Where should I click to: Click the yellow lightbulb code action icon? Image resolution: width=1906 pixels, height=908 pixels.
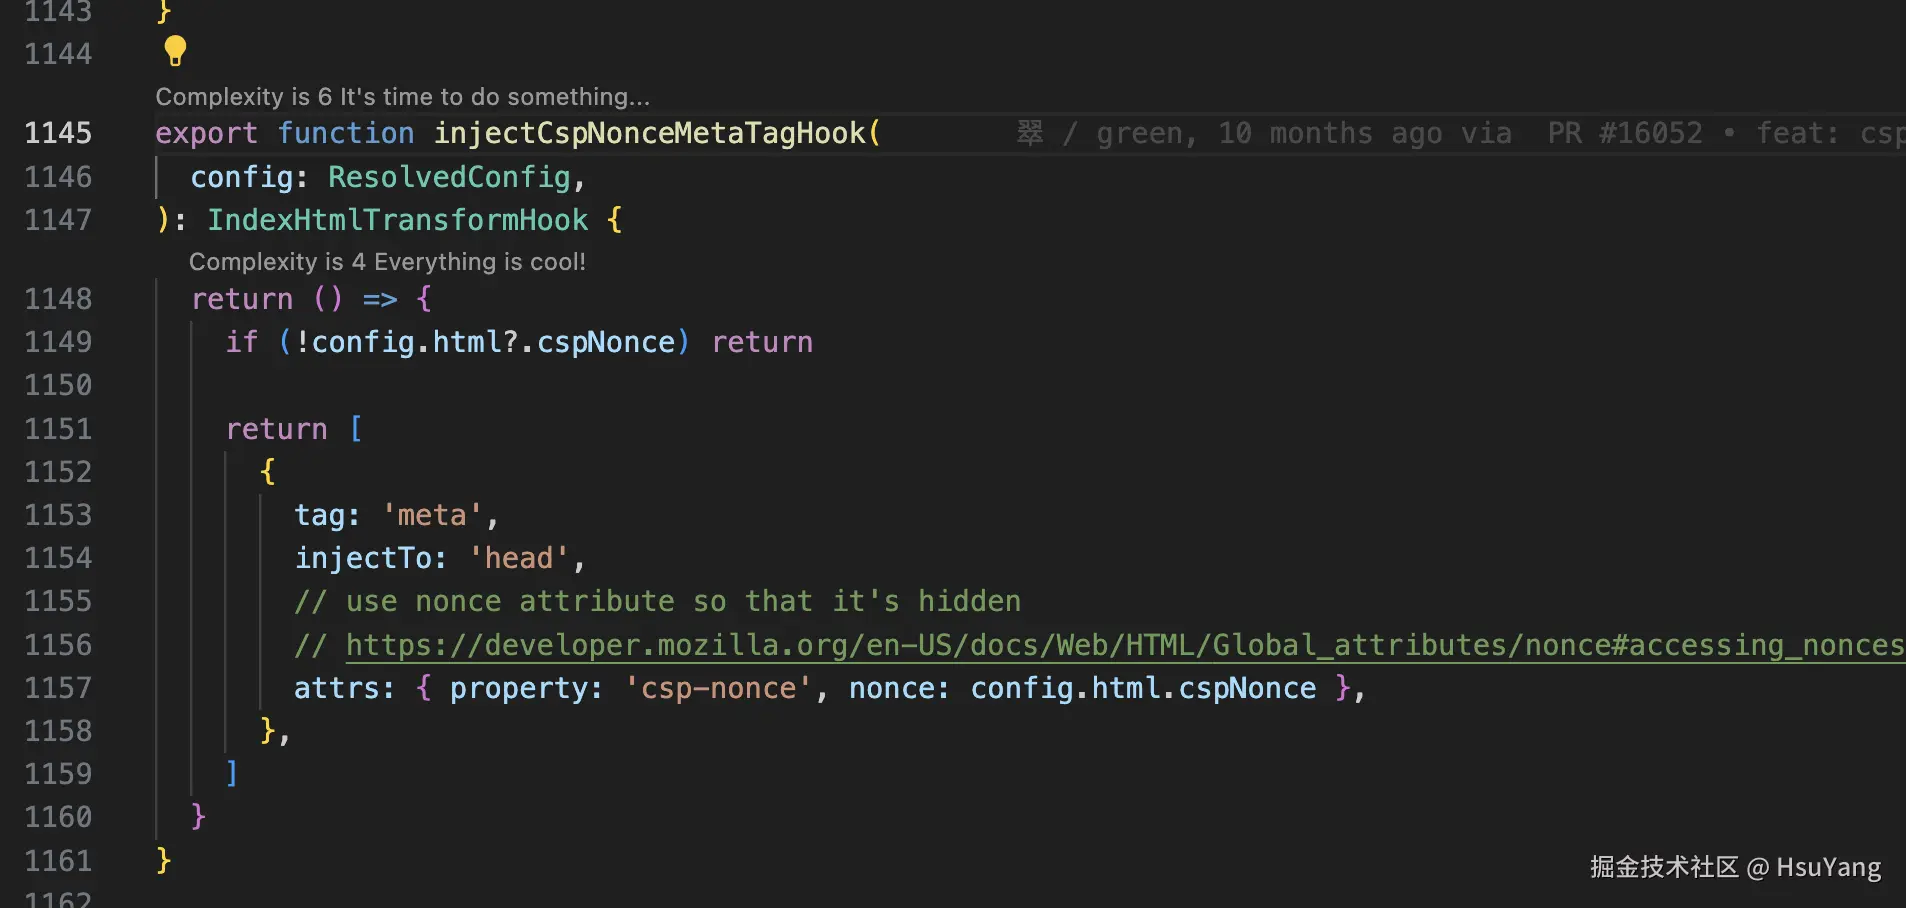tap(175, 50)
